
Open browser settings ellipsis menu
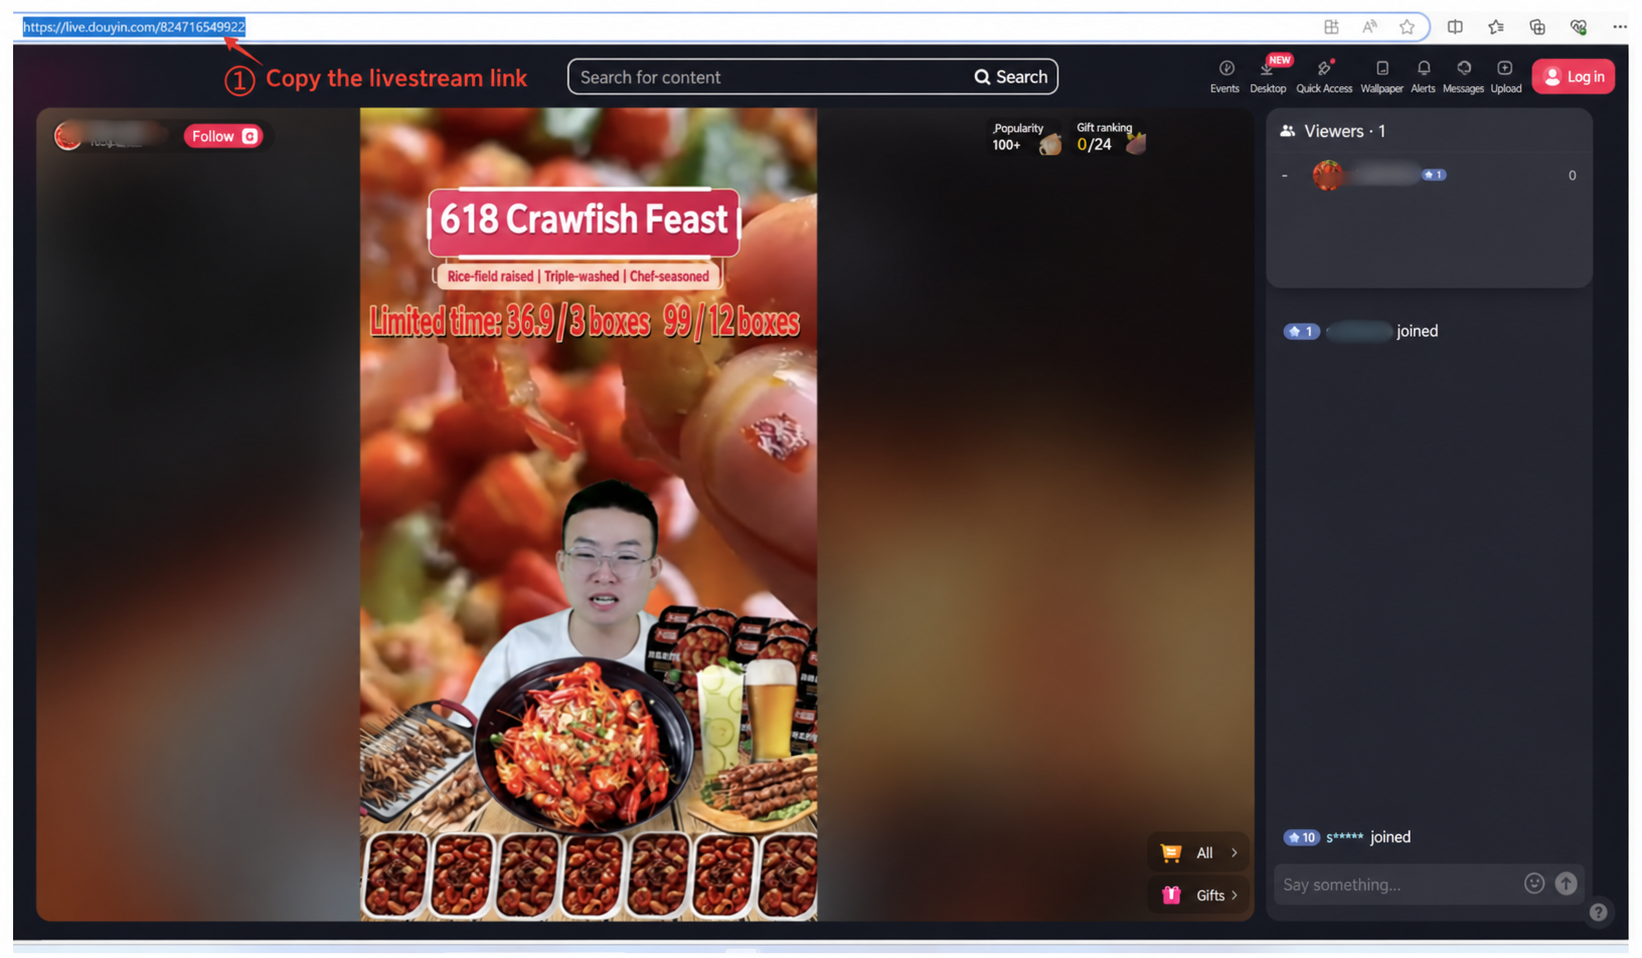(1620, 27)
